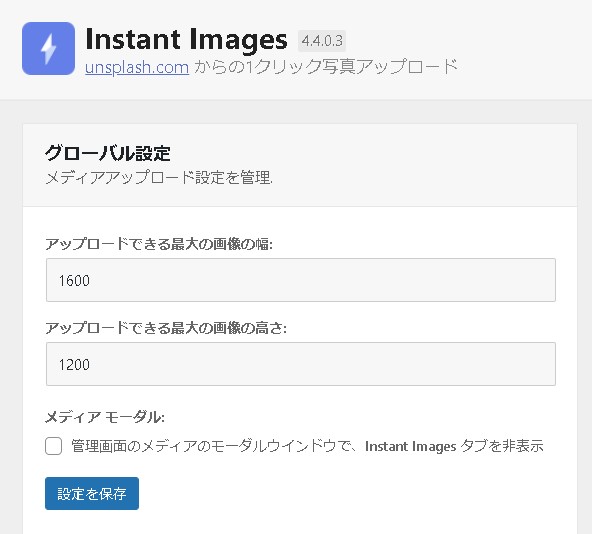Focus the max image height field showing 1200
Screen dimensions: 592x534
301,364
